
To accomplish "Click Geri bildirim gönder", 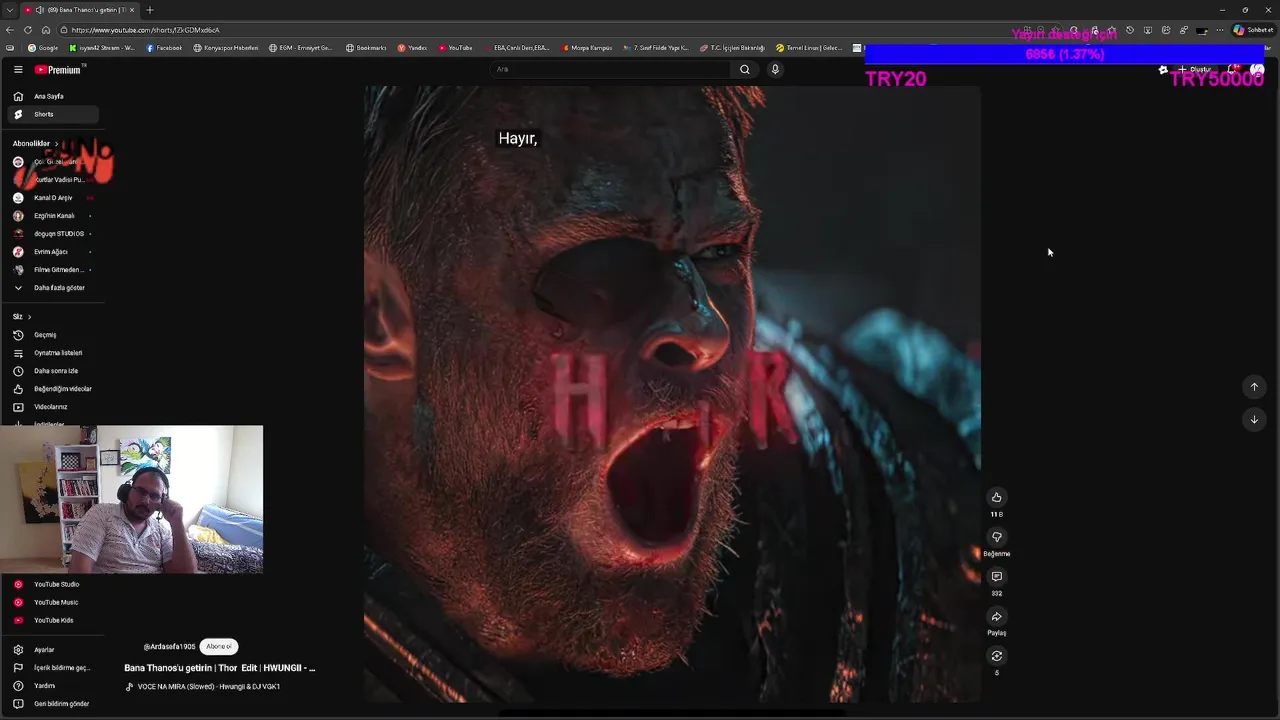I will click(52, 704).
